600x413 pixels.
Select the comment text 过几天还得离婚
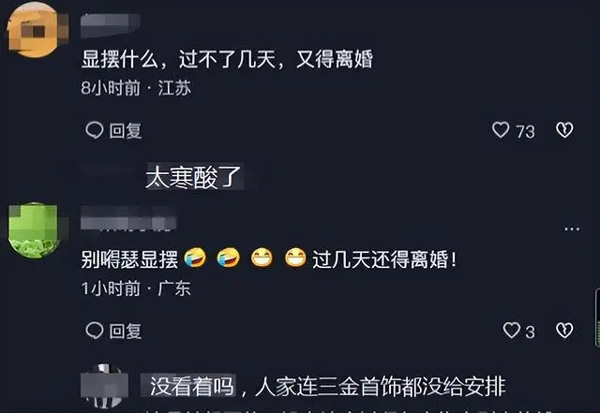click(385, 260)
